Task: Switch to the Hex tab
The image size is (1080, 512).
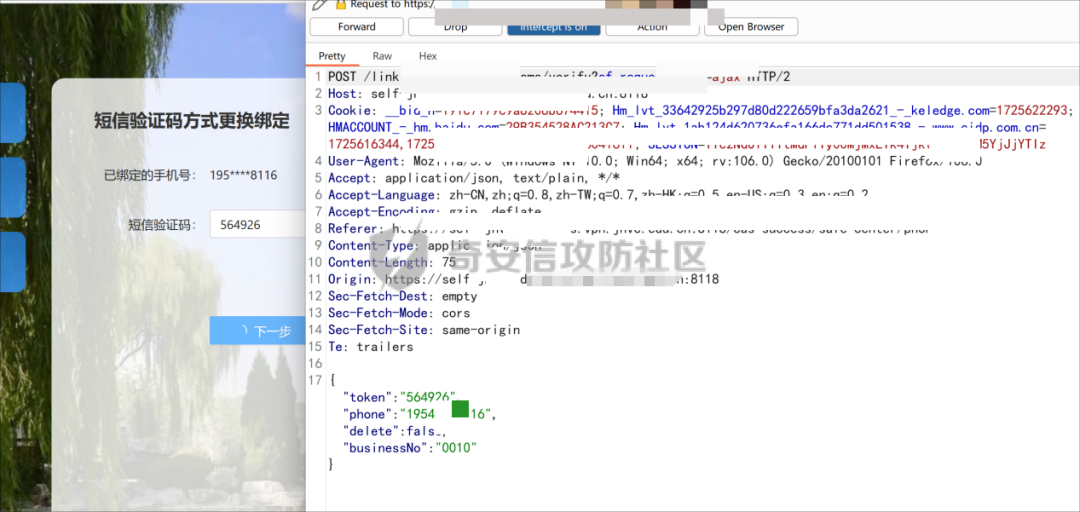Action: pyautogui.click(x=428, y=56)
